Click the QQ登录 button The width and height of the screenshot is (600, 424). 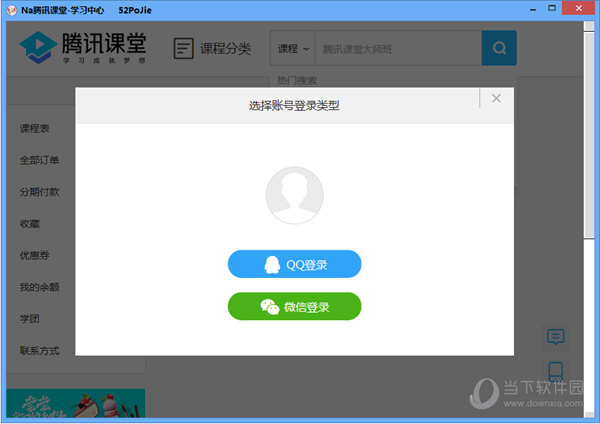(294, 264)
